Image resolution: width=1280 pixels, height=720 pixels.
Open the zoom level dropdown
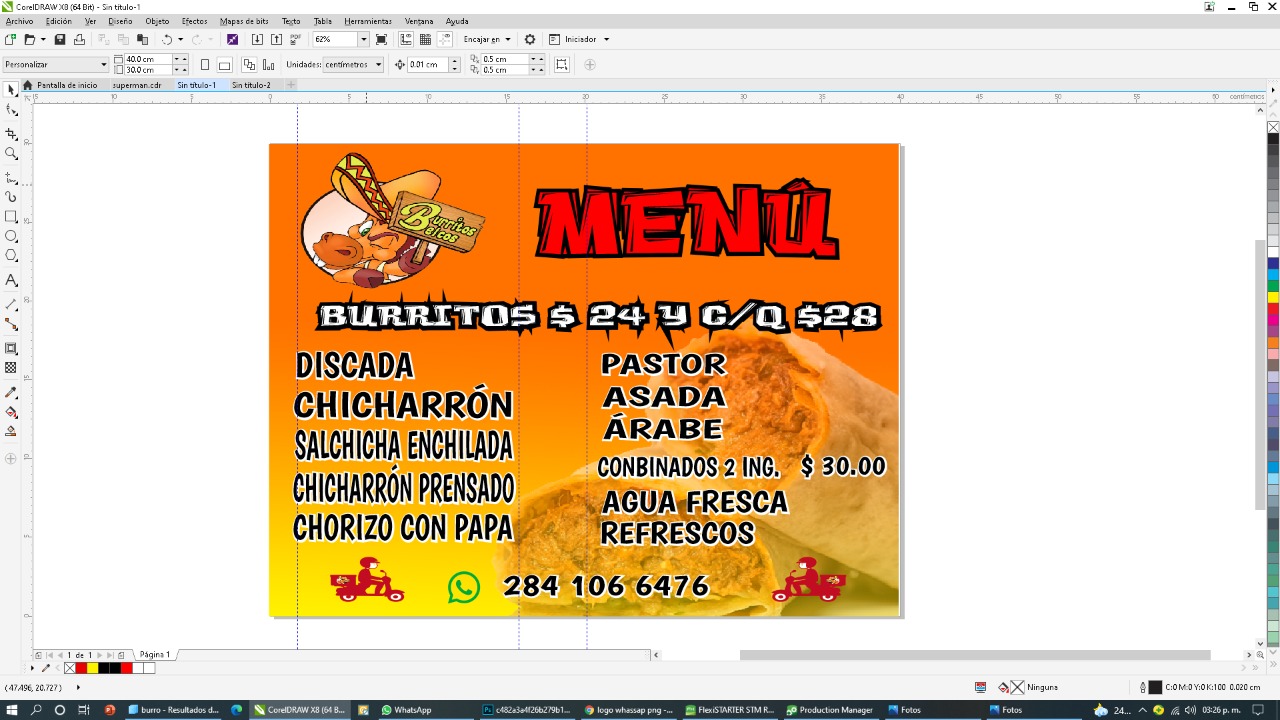(363, 40)
